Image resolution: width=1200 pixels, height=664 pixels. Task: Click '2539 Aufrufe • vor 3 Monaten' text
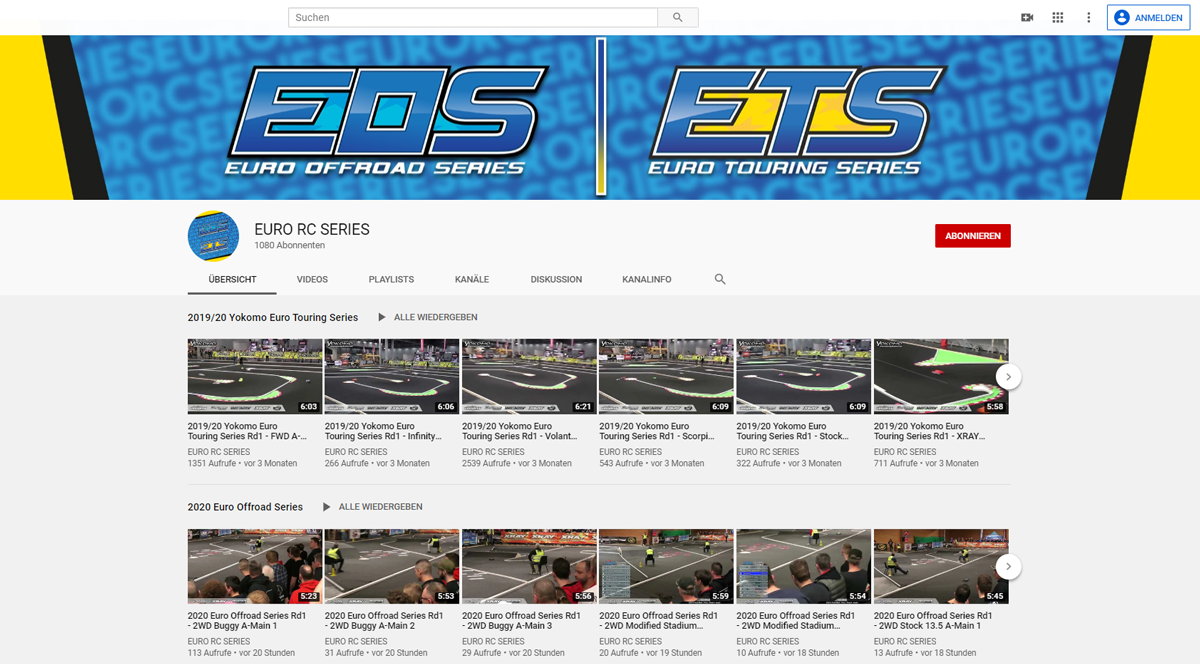click(517, 463)
